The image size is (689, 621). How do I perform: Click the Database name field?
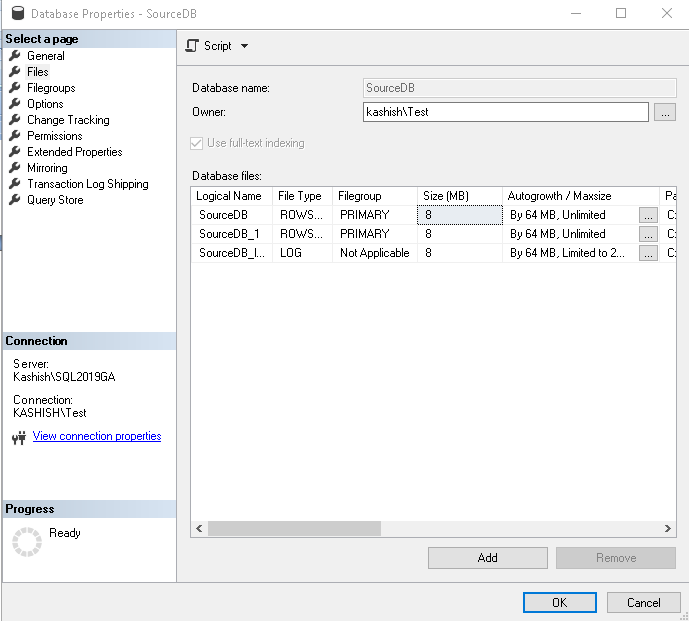coord(519,88)
